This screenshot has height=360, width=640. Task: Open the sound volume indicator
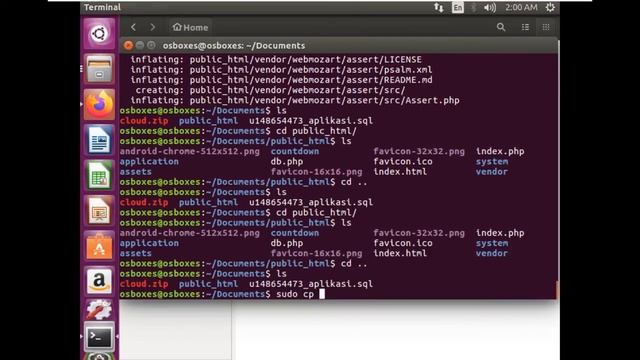click(490, 7)
